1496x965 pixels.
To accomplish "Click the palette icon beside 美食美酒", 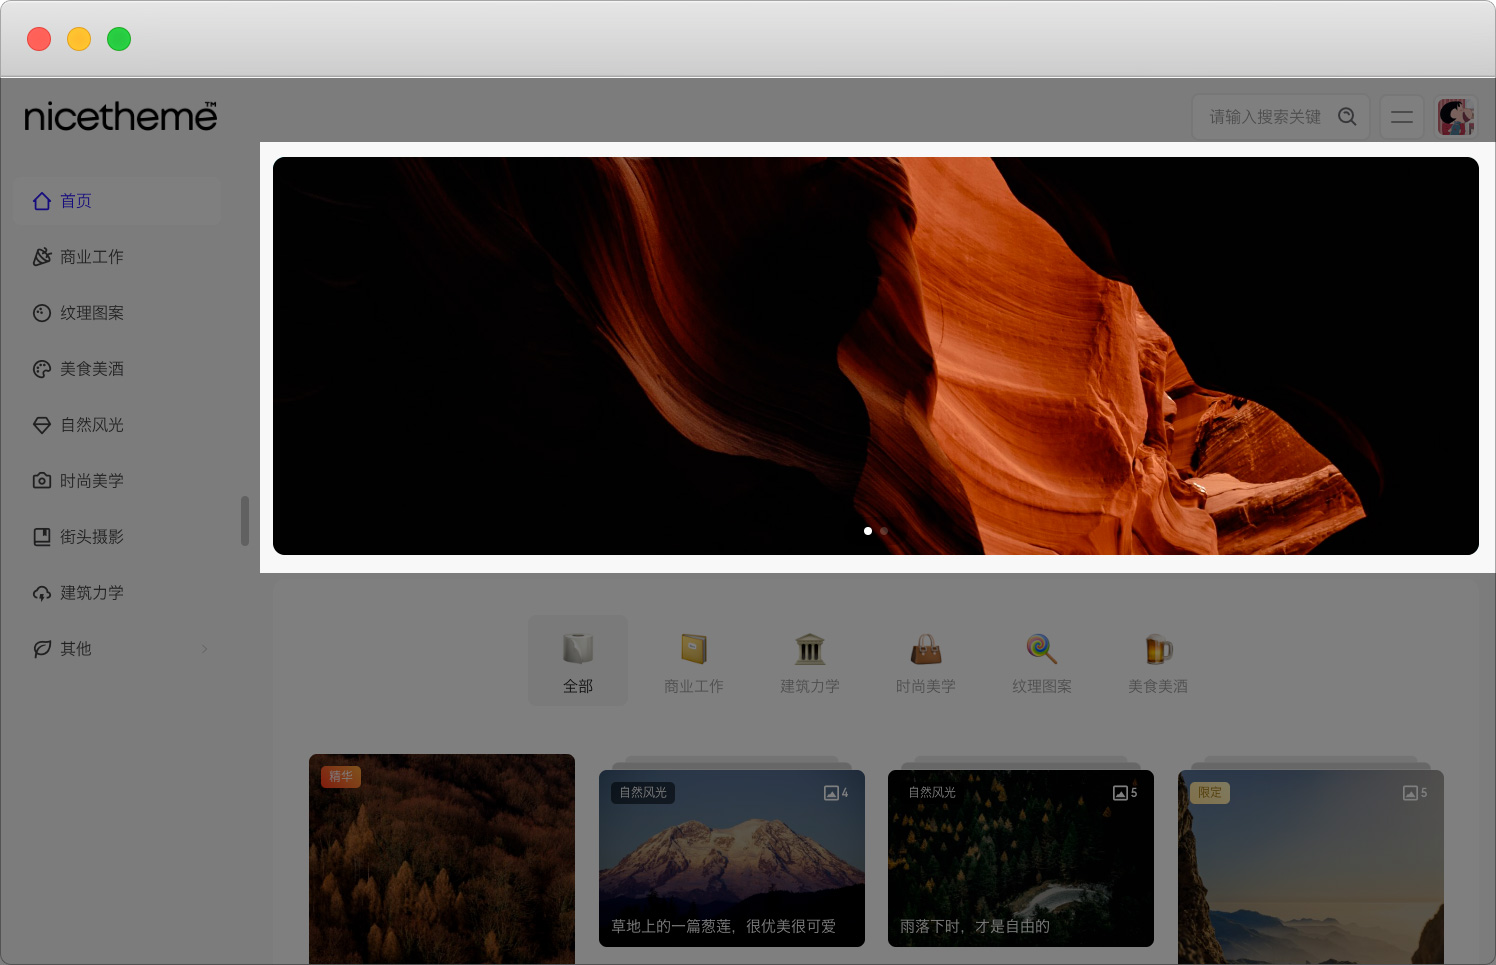I will [x=42, y=369].
